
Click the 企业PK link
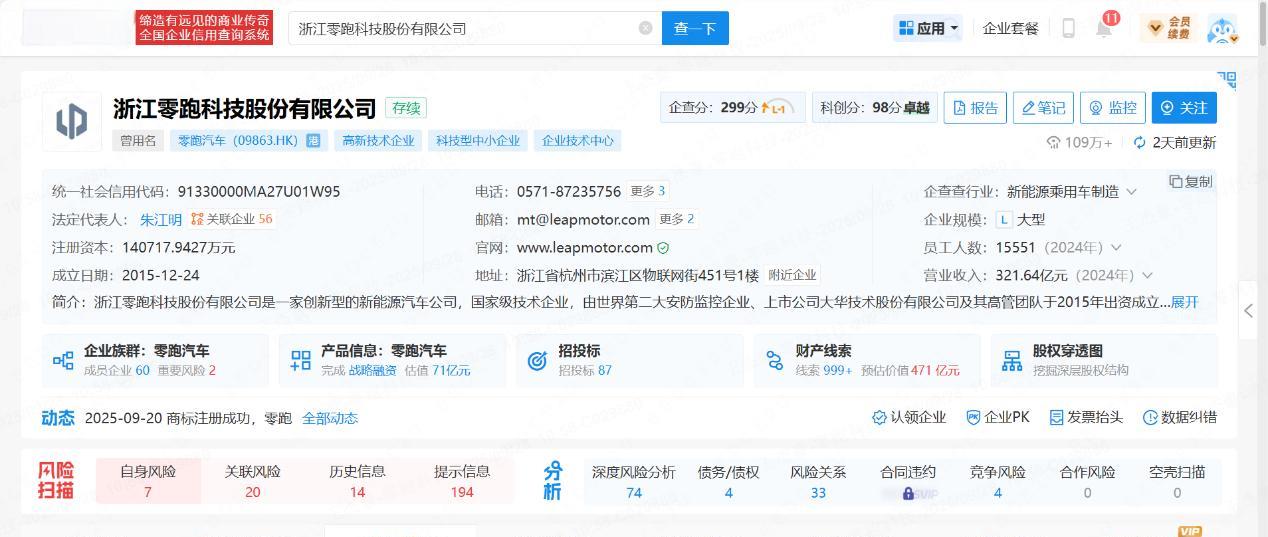998,417
